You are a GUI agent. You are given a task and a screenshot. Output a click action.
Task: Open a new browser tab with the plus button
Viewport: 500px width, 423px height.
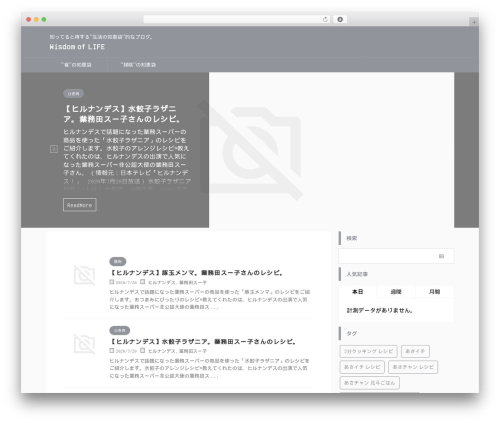[x=474, y=22]
